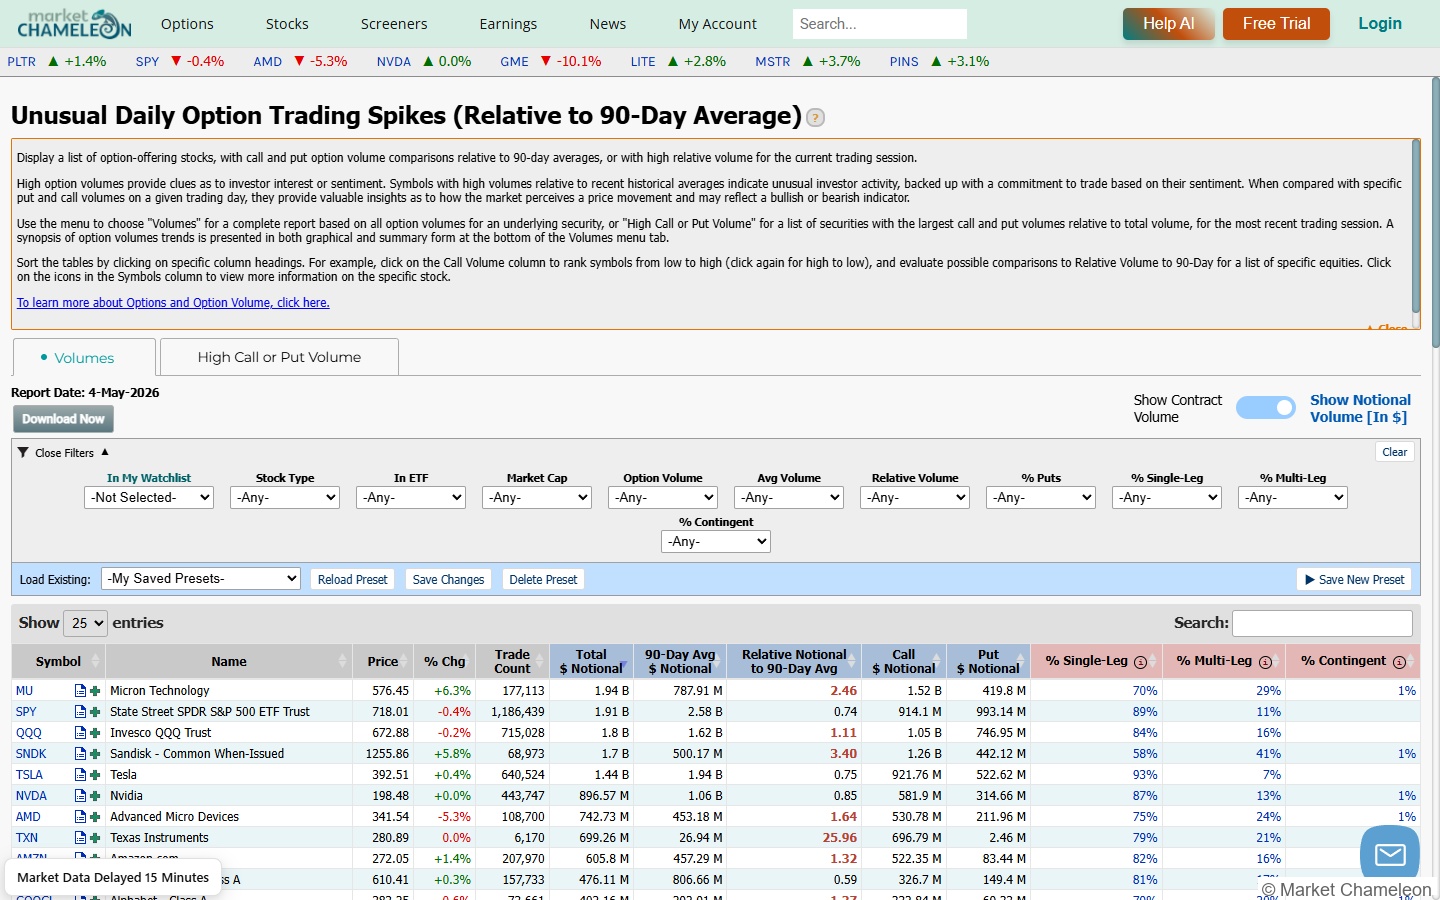Viewport: 1440px width, 900px height.
Task: Click the description box vertical scrollbar
Action: point(1416,225)
